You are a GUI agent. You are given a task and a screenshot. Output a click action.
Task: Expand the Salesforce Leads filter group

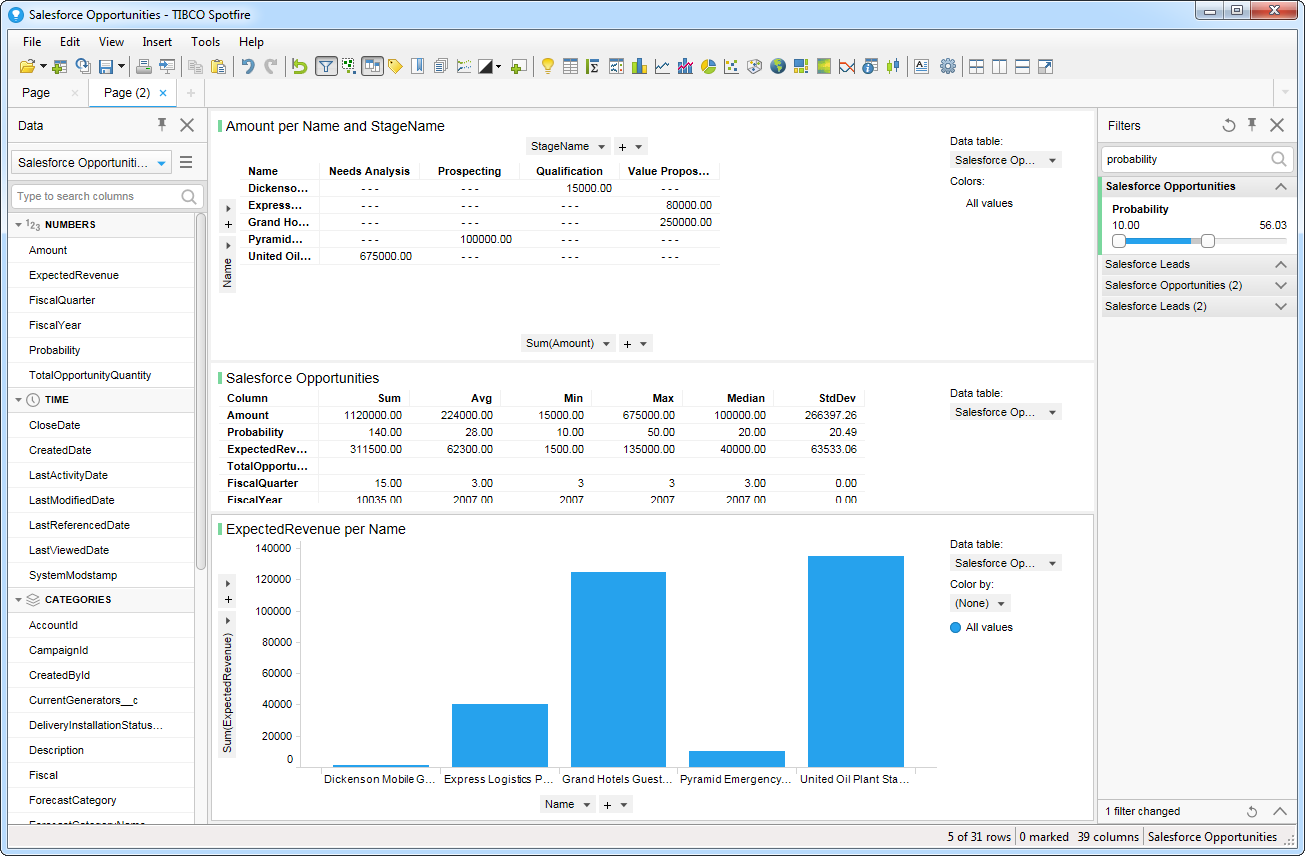1197,264
